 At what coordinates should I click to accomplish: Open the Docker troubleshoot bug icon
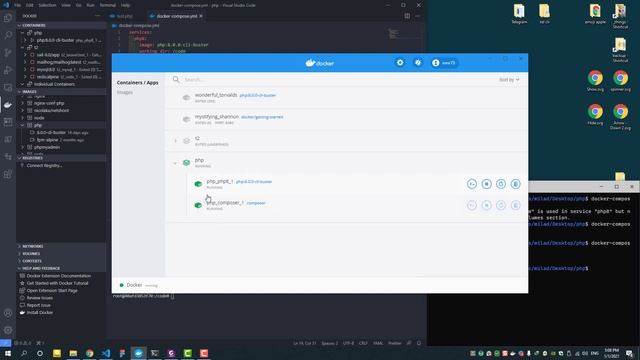point(418,63)
